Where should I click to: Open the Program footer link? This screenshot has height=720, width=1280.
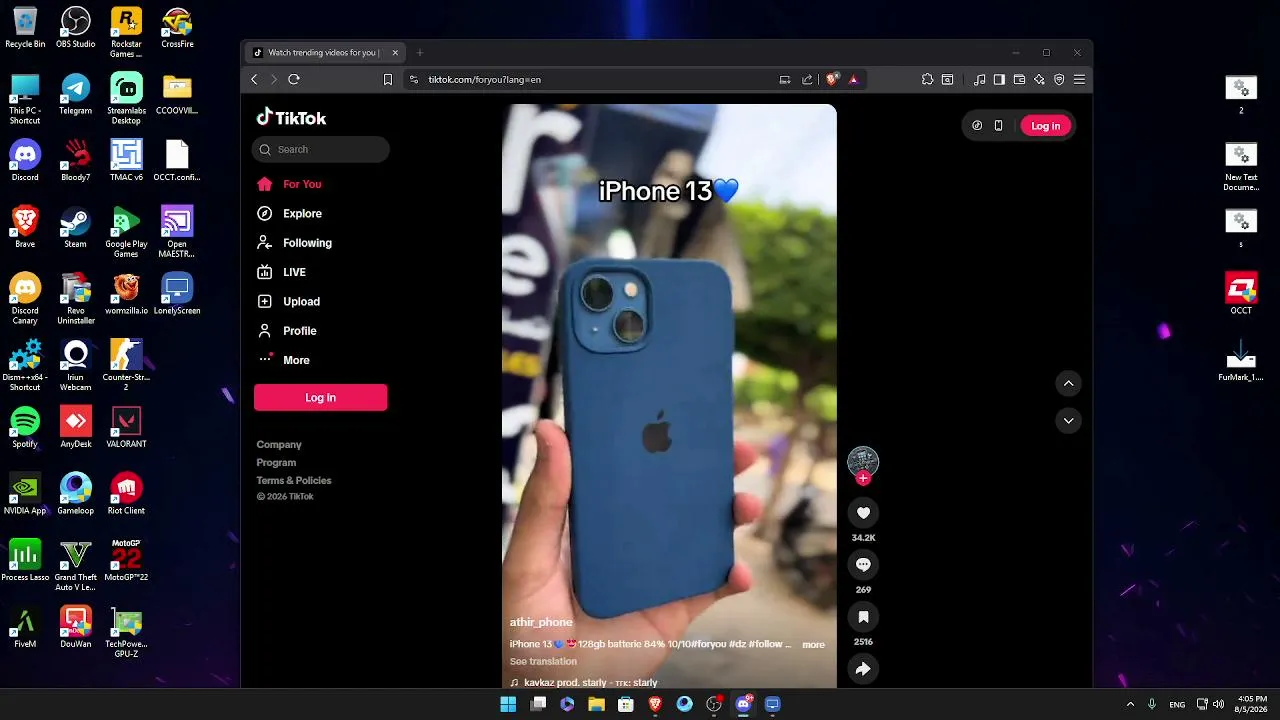coord(276,463)
